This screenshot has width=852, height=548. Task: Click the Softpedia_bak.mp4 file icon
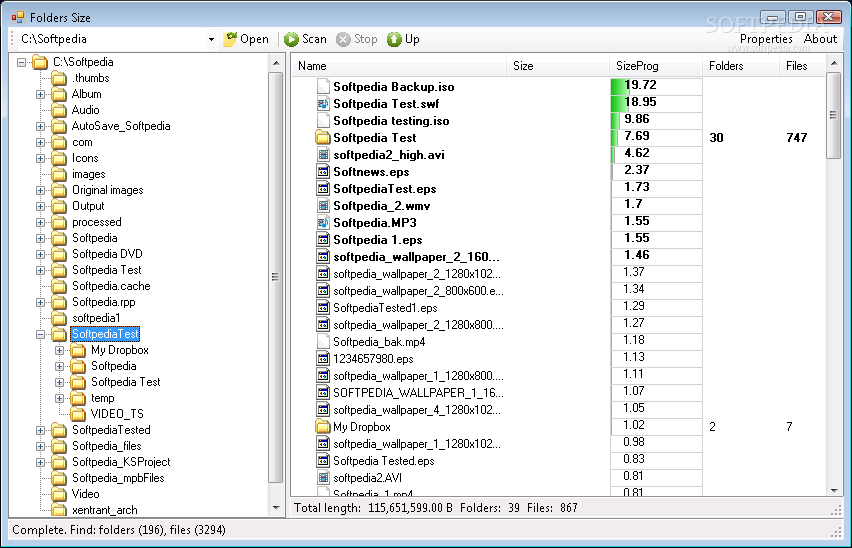coord(323,342)
